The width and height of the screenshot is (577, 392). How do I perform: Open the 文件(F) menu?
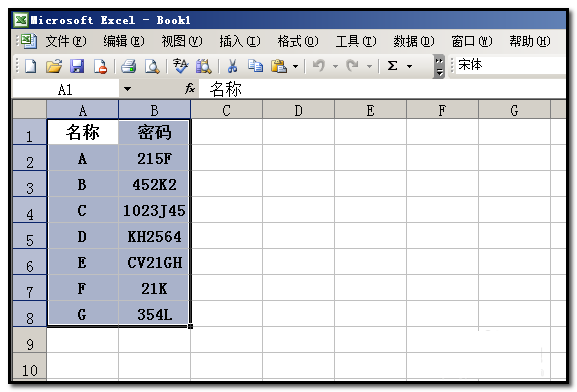(66, 41)
